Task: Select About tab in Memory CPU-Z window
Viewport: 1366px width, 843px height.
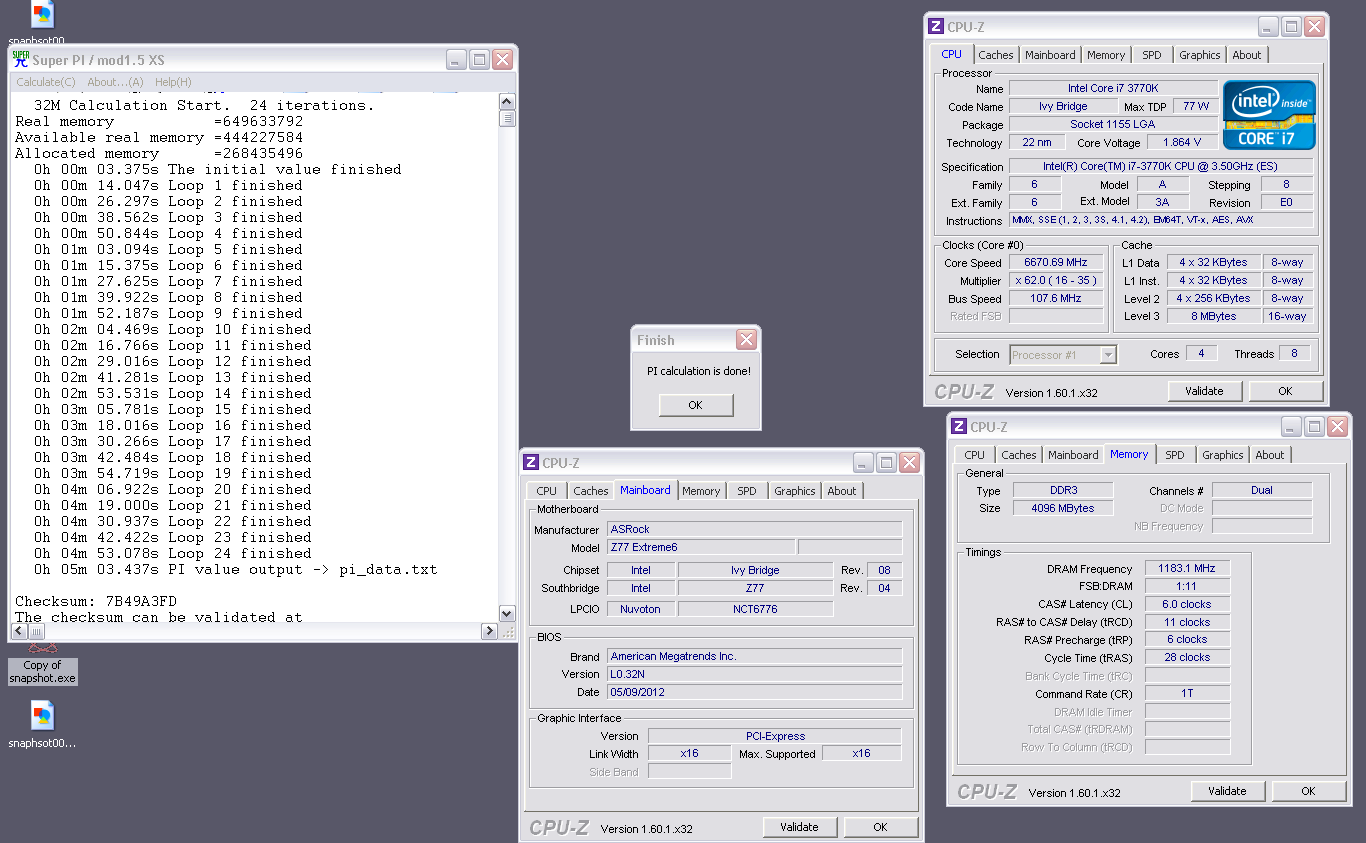Action: pos(1270,455)
